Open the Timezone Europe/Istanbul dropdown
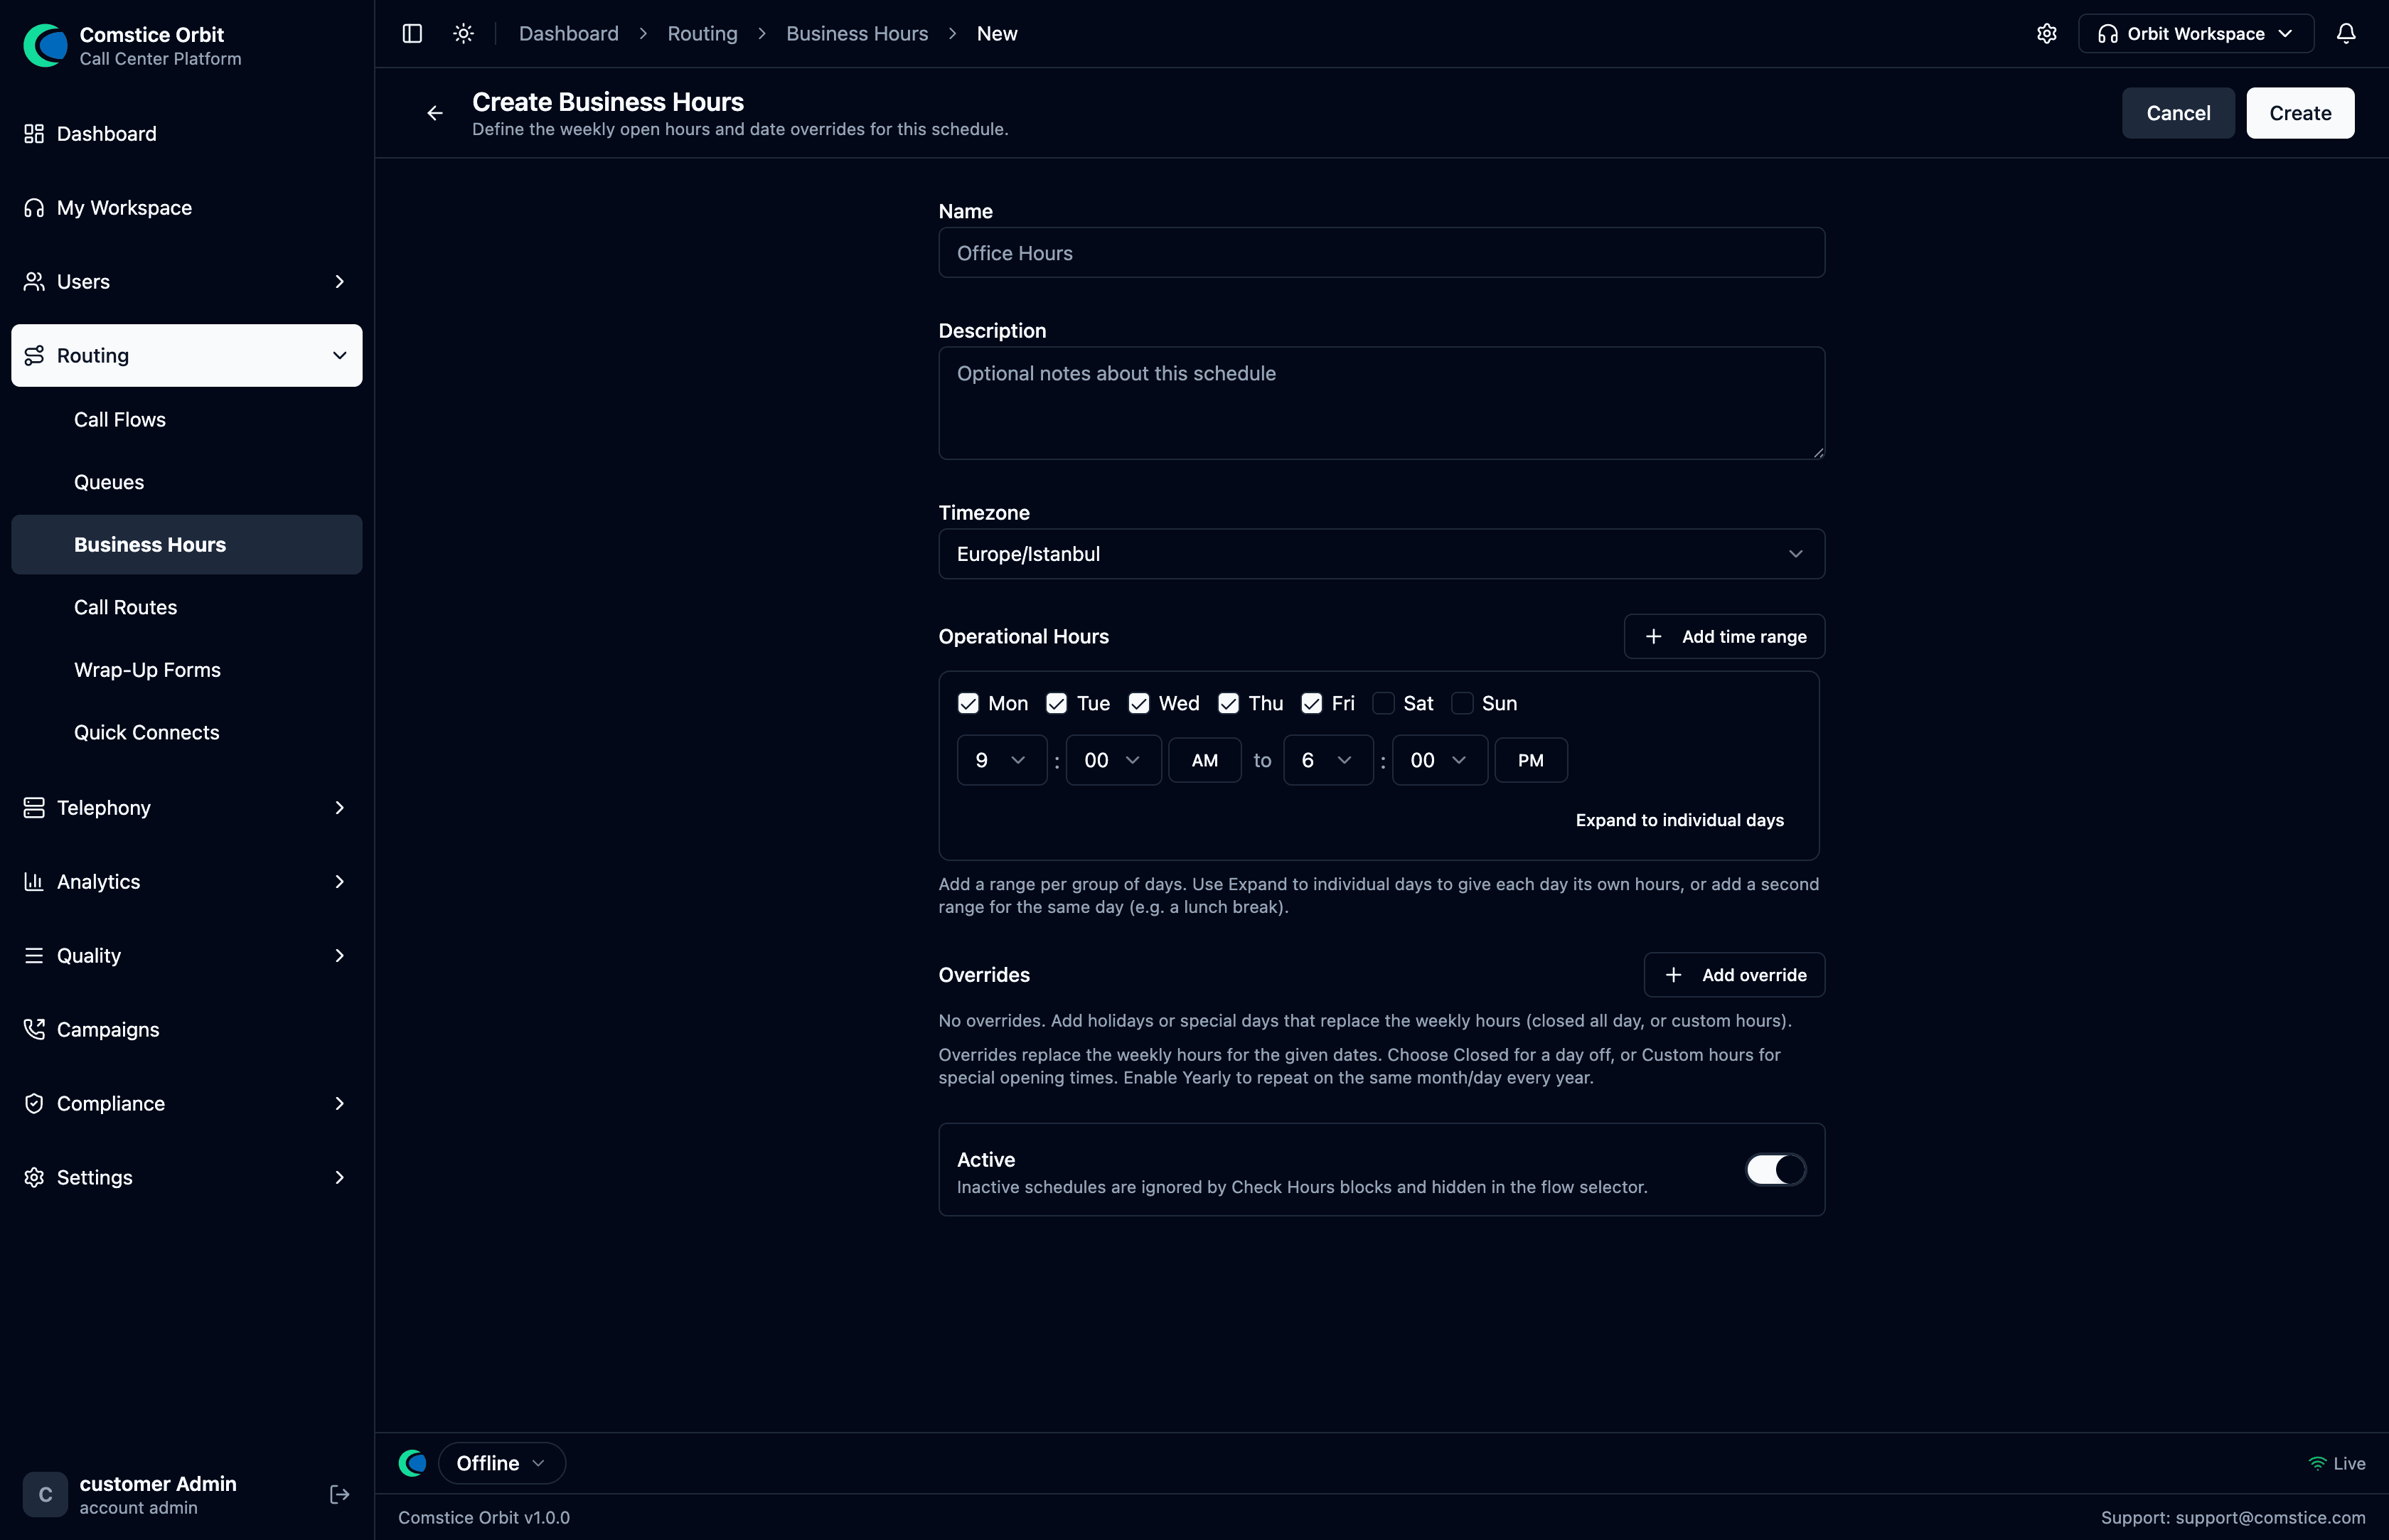The height and width of the screenshot is (1540, 2389). click(1381, 553)
